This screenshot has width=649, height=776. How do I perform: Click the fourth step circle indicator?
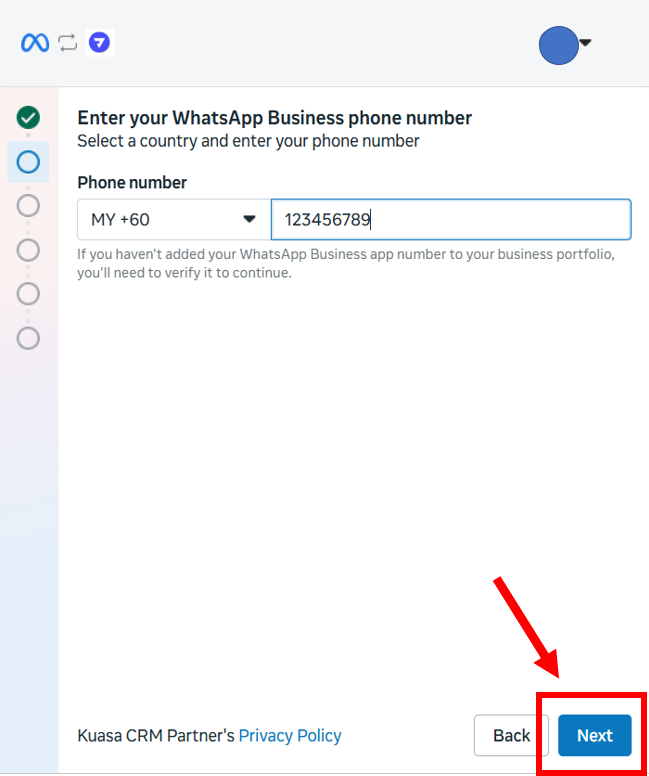pos(28,249)
